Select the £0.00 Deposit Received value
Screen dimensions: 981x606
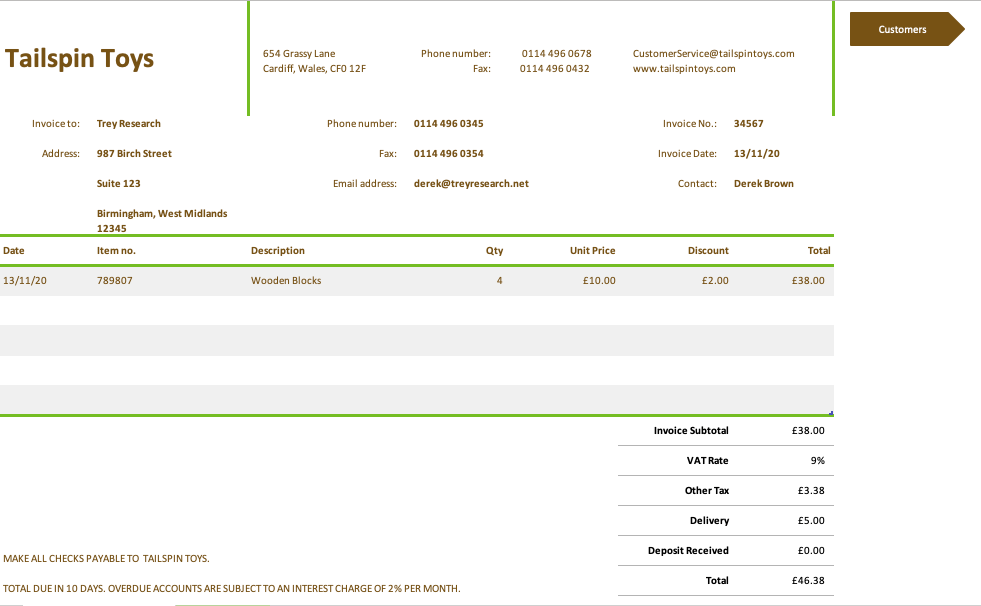(811, 551)
